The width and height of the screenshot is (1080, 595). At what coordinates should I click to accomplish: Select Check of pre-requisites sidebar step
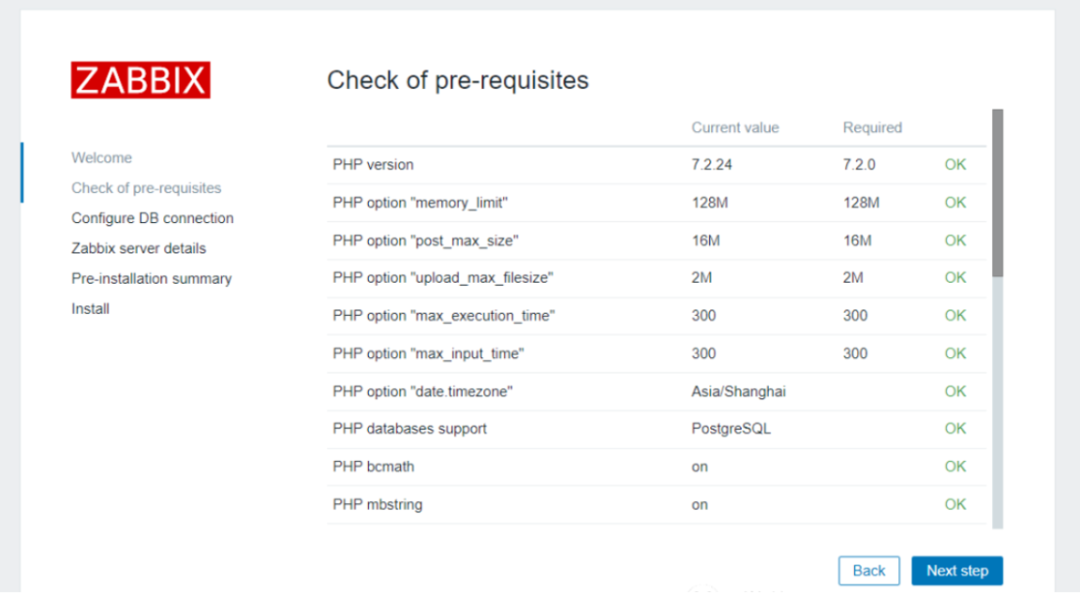(x=146, y=188)
